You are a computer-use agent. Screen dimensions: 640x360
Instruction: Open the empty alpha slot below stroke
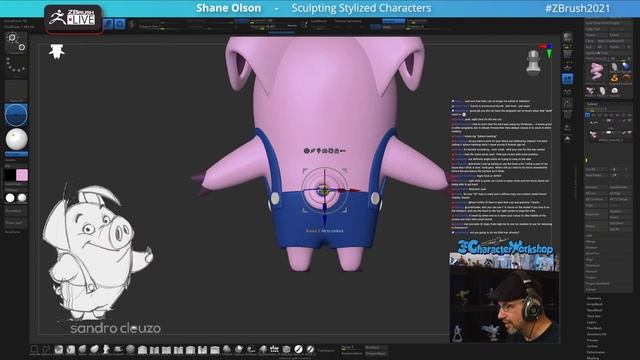[16, 90]
